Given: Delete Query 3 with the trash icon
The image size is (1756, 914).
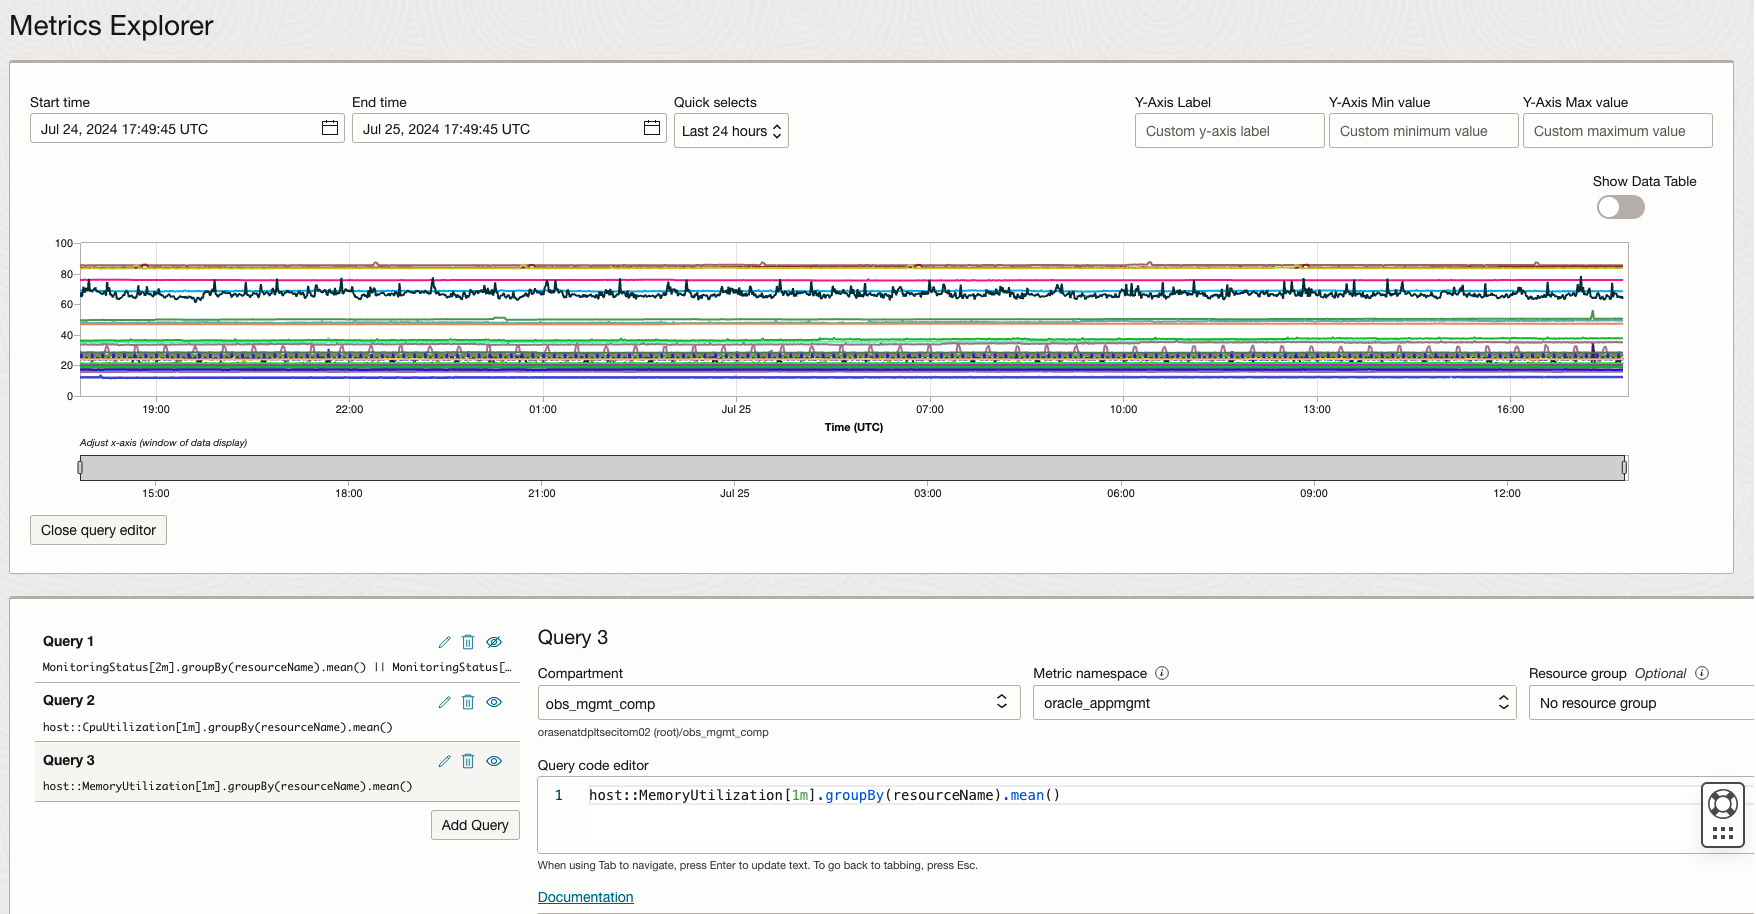Looking at the screenshot, I should point(468,761).
